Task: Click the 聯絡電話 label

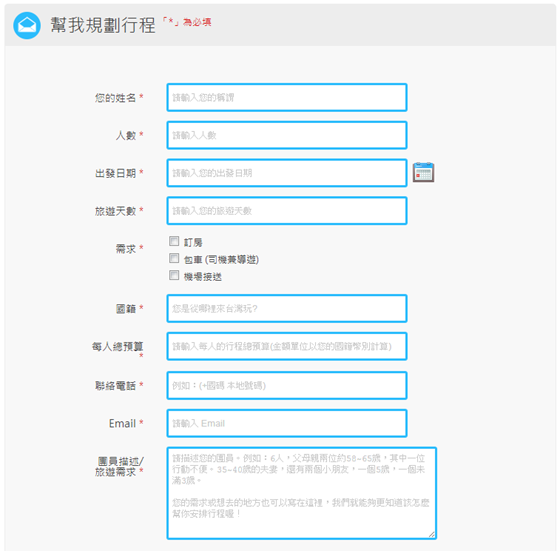Action: (x=115, y=386)
